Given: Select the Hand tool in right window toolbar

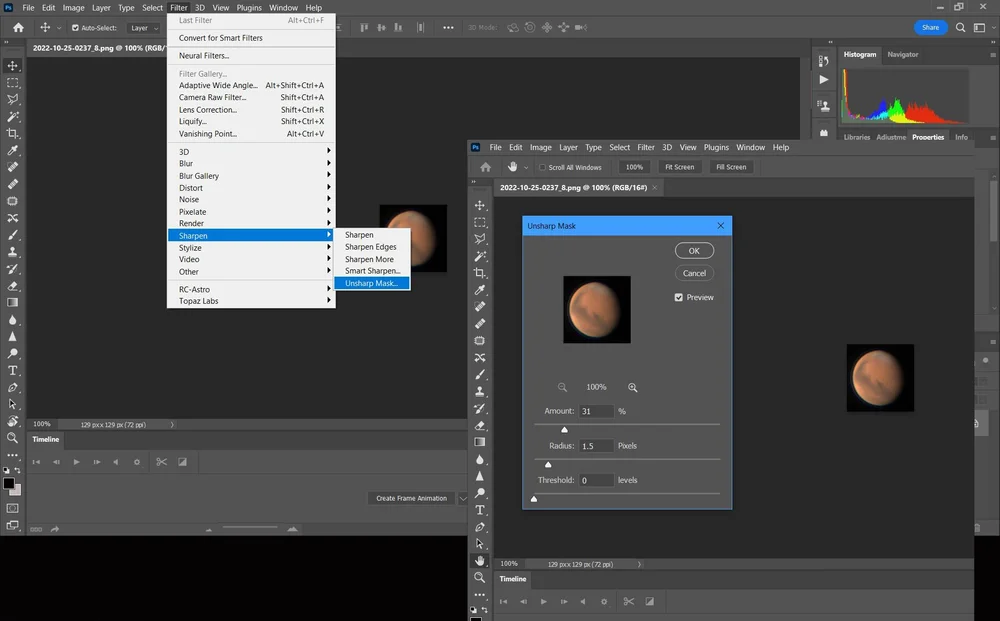Looking at the screenshot, I should tap(480, 560).
